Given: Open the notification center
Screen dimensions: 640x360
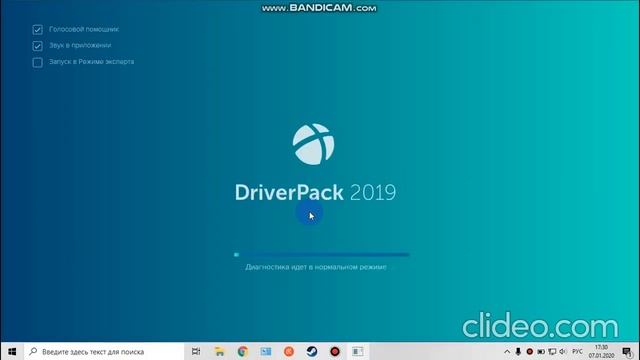Looking at the screenshot, I should click(x=627, y=351).
